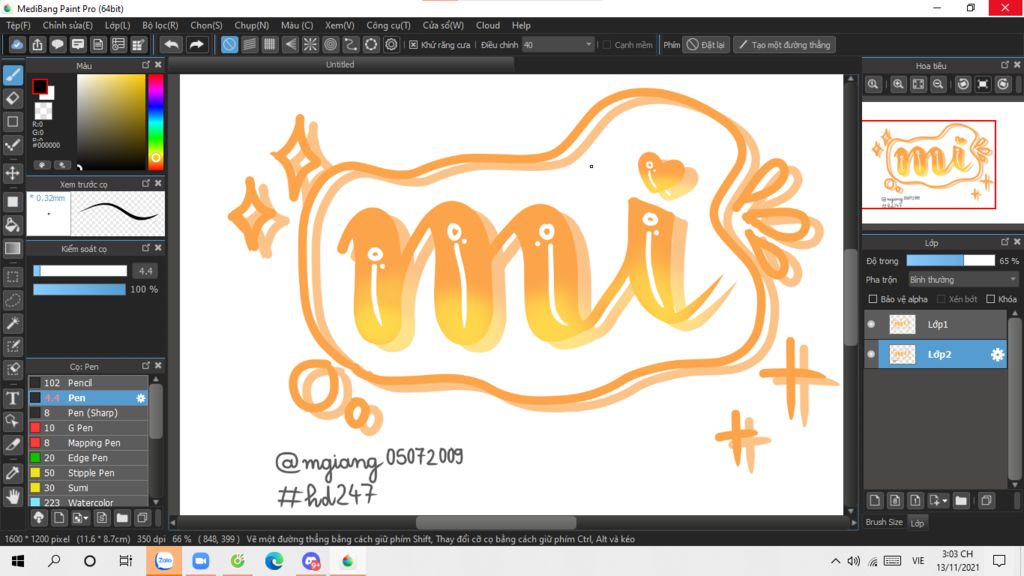Screen dimensions: 1024x576
Task: Enable Bảo vệ alpha checkbox
Action: click(872, 299)
